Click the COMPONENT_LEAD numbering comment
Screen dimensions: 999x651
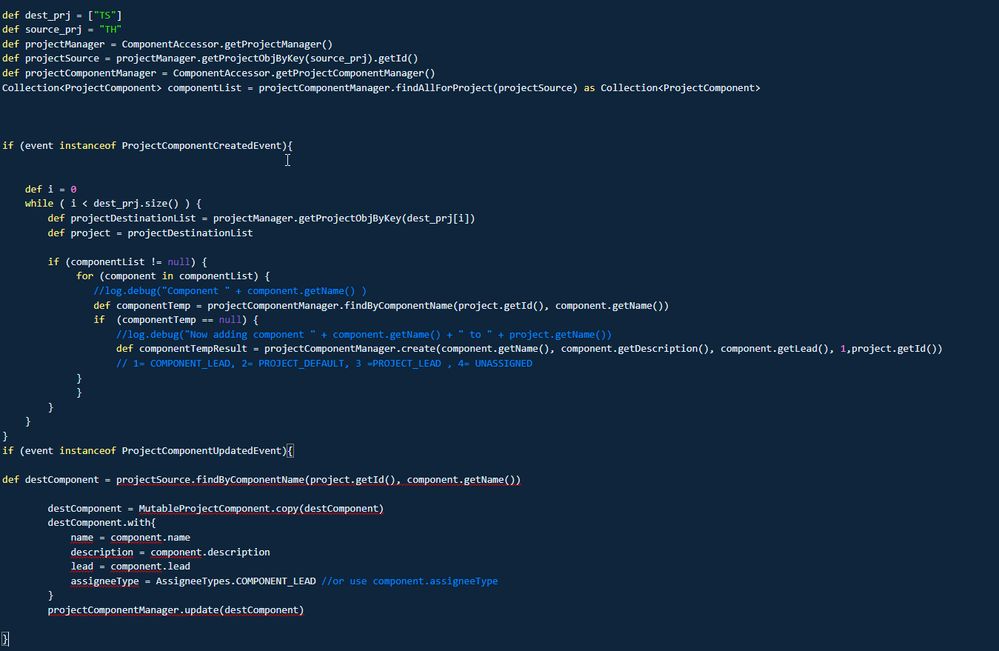(x=325, y=363)
